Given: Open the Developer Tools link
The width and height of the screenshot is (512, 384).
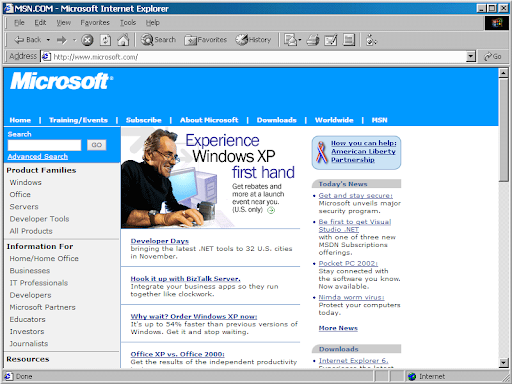Looking at the screenshot, I should pyautogui.click(x=39, y=219).
